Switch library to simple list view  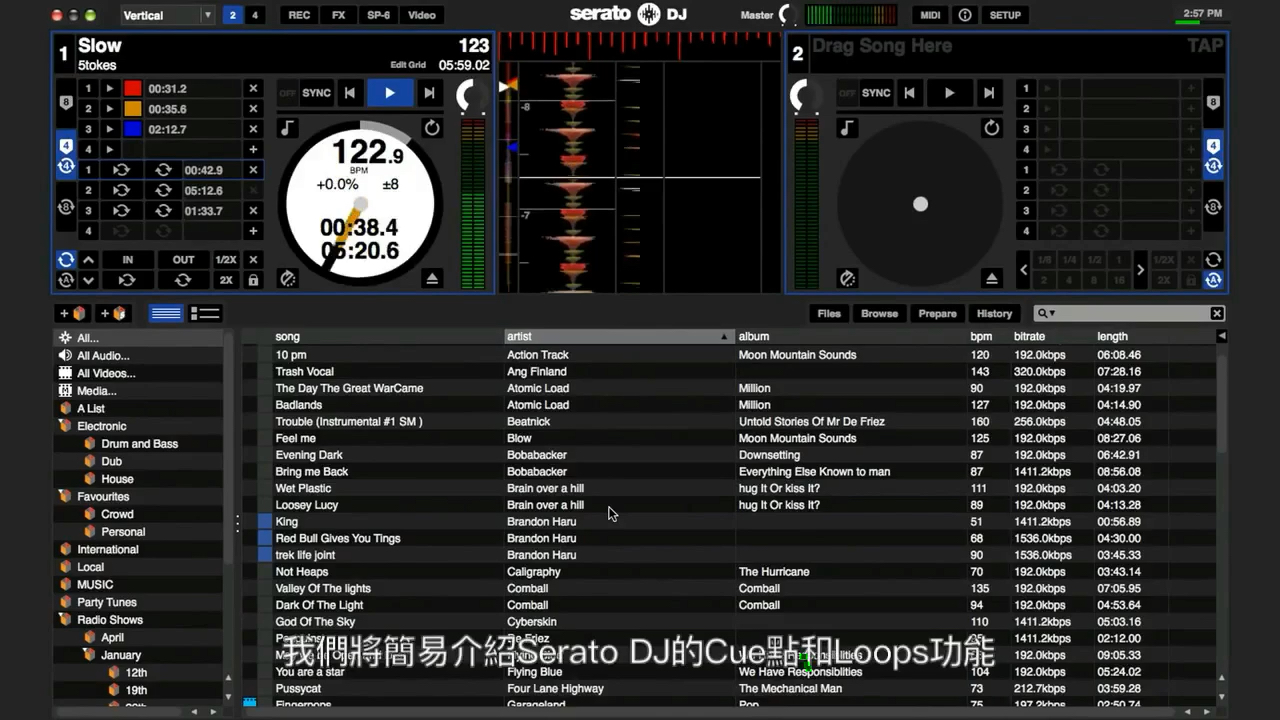click(x=166, y=313)
